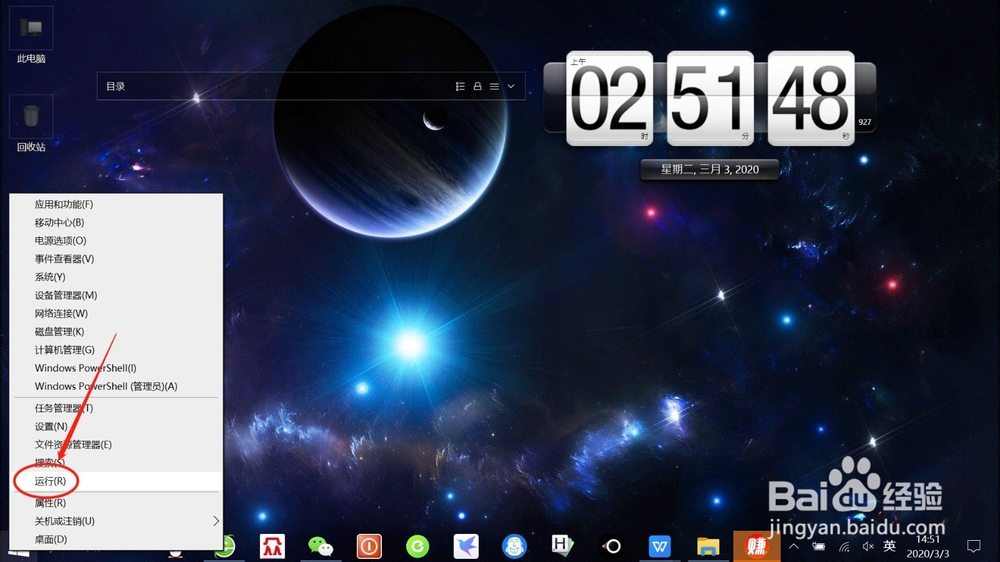Open the 回收站 recycle bin icon
The height and width of the screenshot is (562, 1000).
tap(31, 124)
